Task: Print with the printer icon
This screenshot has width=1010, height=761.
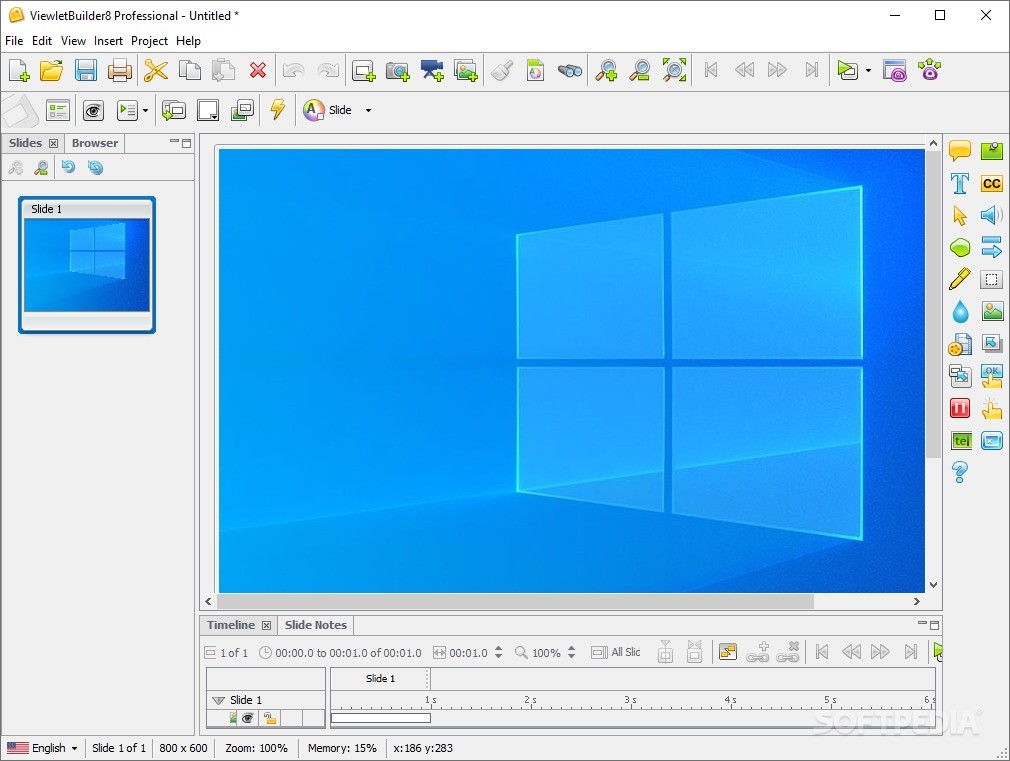Action: 120,70
